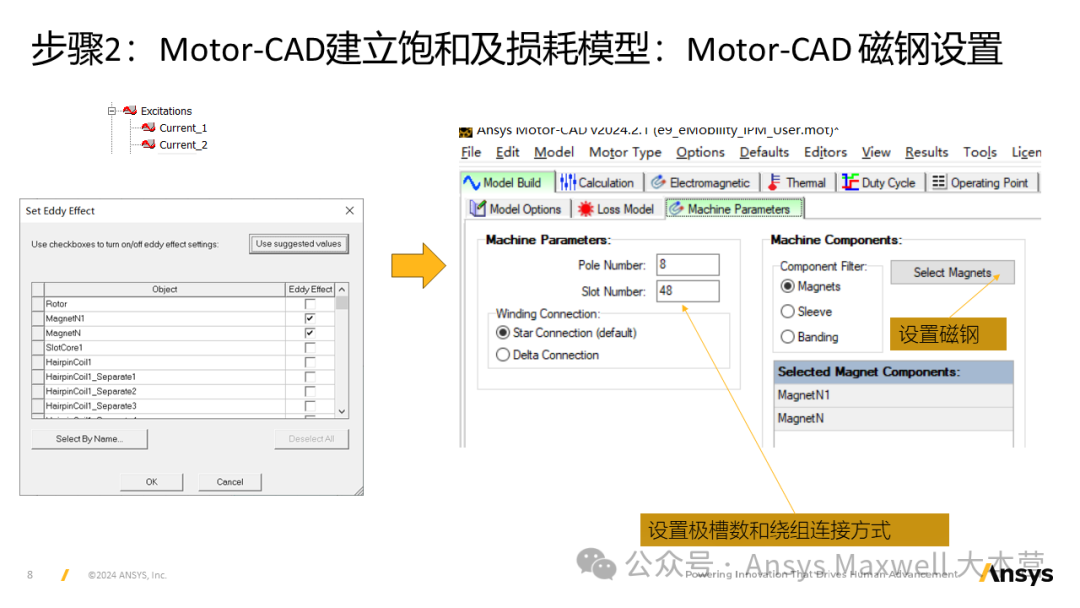Click the Select Magnets button

tap(953, 272)
